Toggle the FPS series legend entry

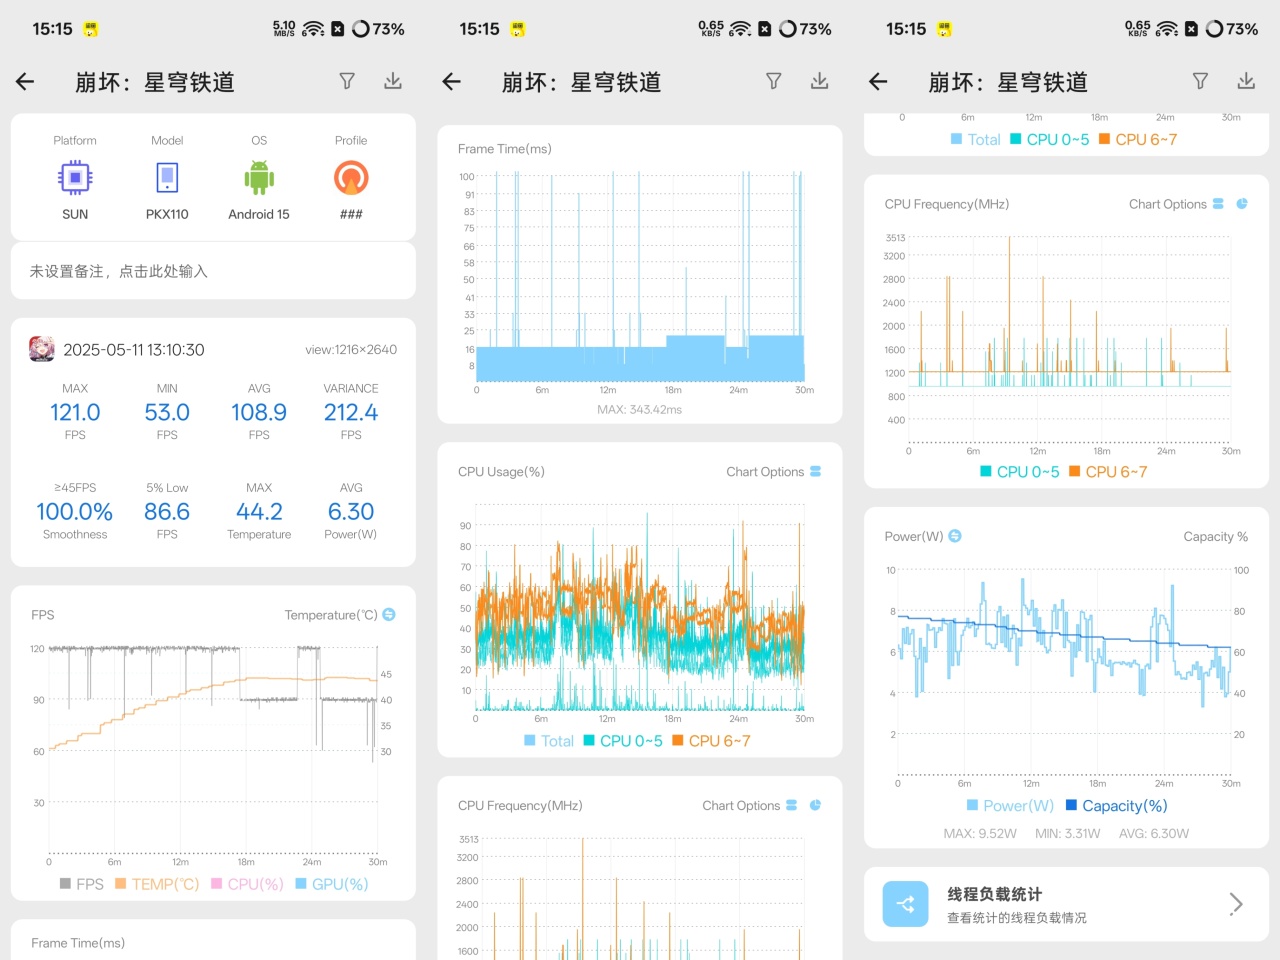pyautogui.click(x=82, y=884)
